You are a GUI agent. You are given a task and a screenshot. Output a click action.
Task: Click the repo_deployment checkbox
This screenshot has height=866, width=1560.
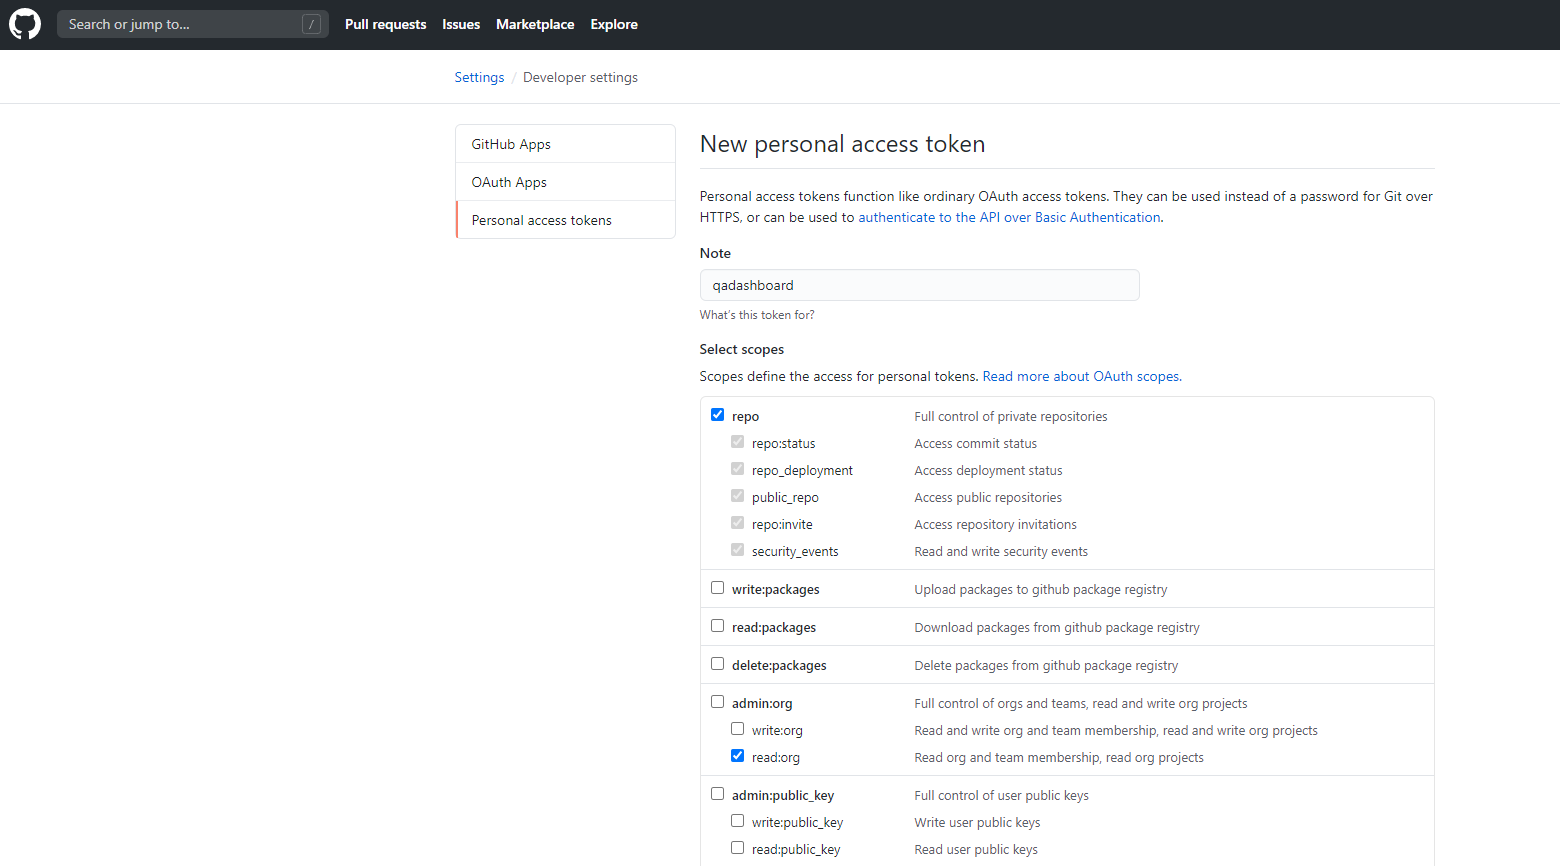tap(737, 468)
